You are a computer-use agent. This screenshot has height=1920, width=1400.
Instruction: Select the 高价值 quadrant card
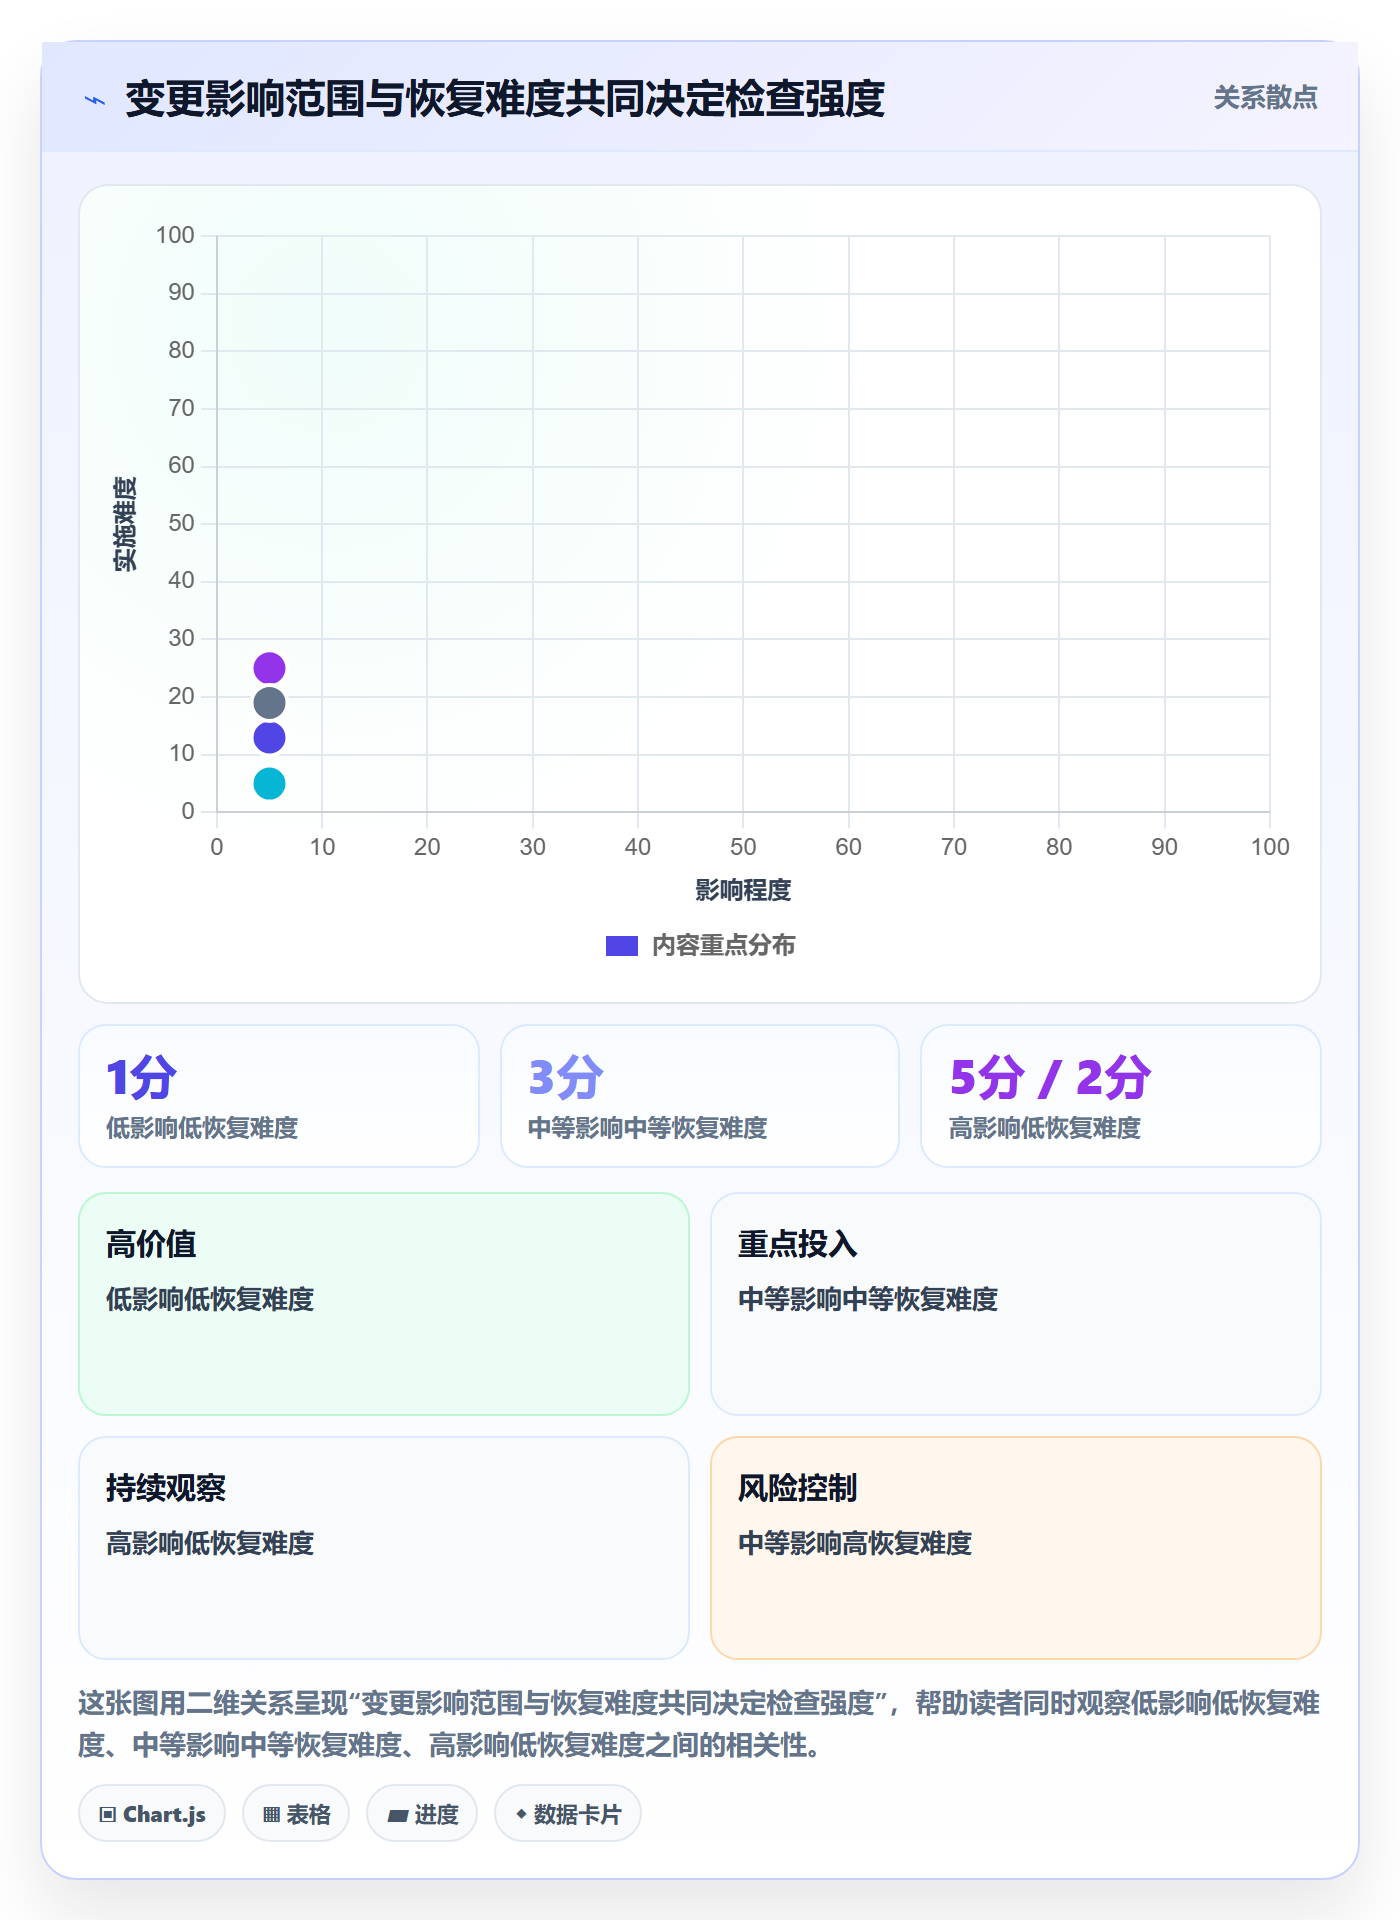tap(384, 1304)
